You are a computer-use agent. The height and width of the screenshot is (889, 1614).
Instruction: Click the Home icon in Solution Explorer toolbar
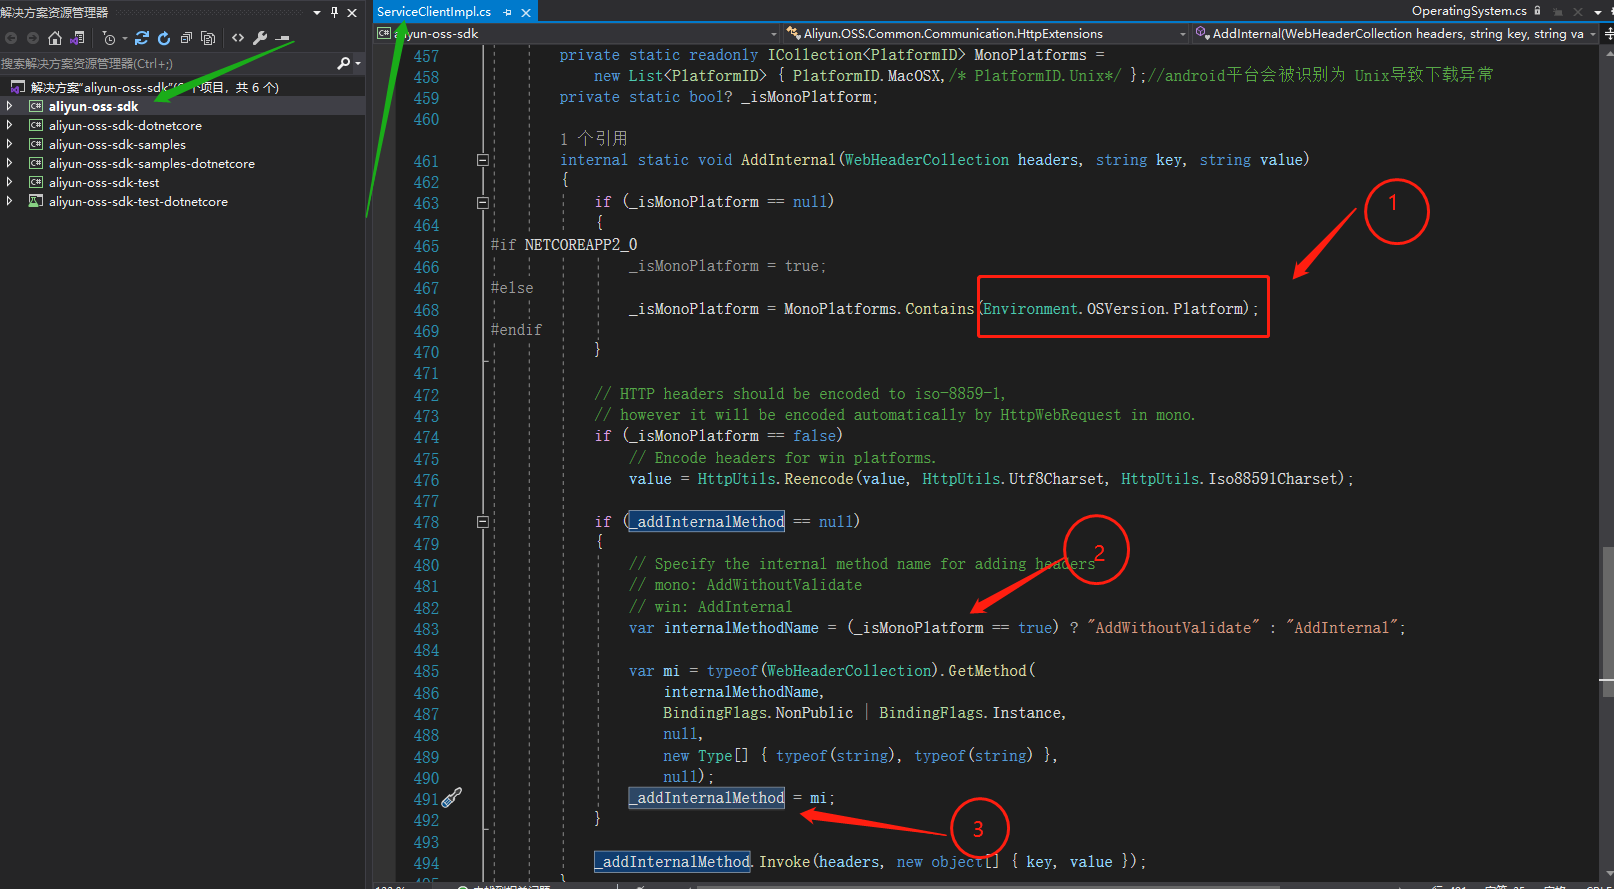(55, 38)
